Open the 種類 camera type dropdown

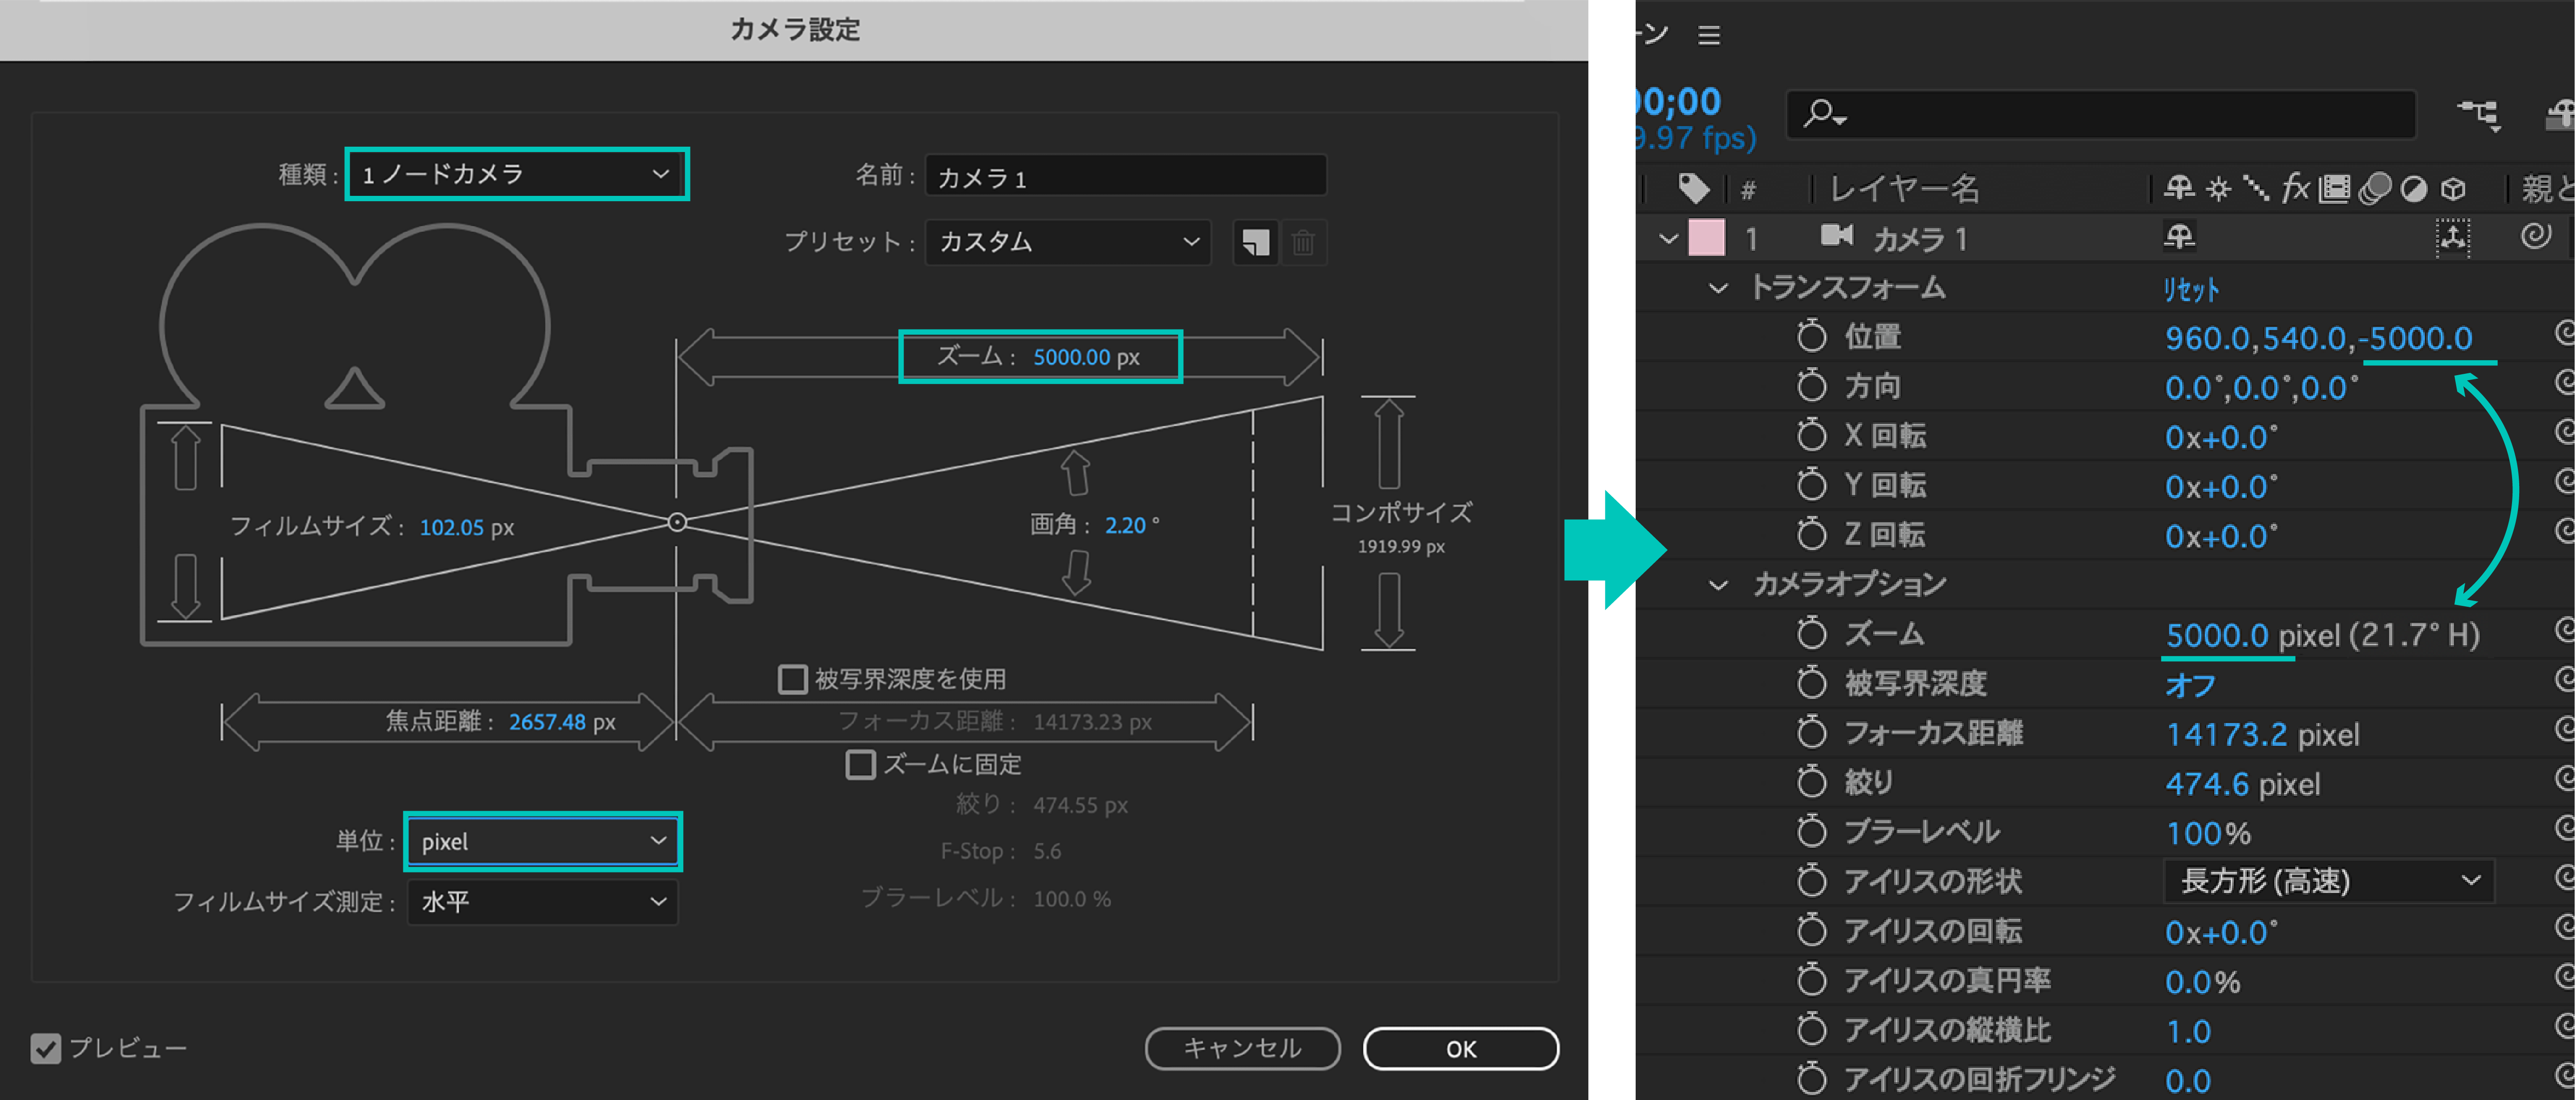[516, 174]
